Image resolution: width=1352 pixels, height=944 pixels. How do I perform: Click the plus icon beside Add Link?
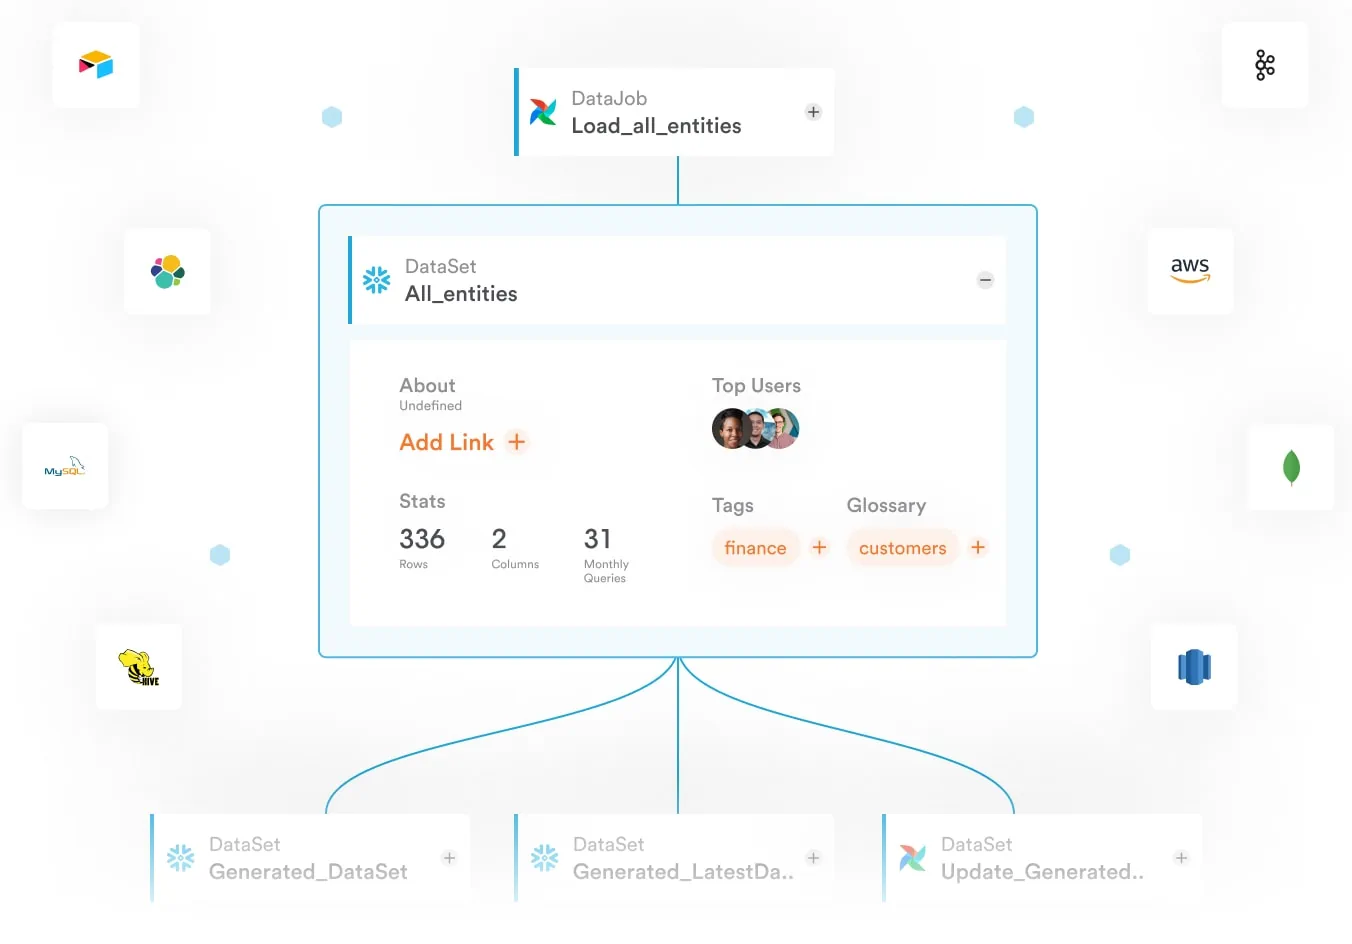(516, 441)
